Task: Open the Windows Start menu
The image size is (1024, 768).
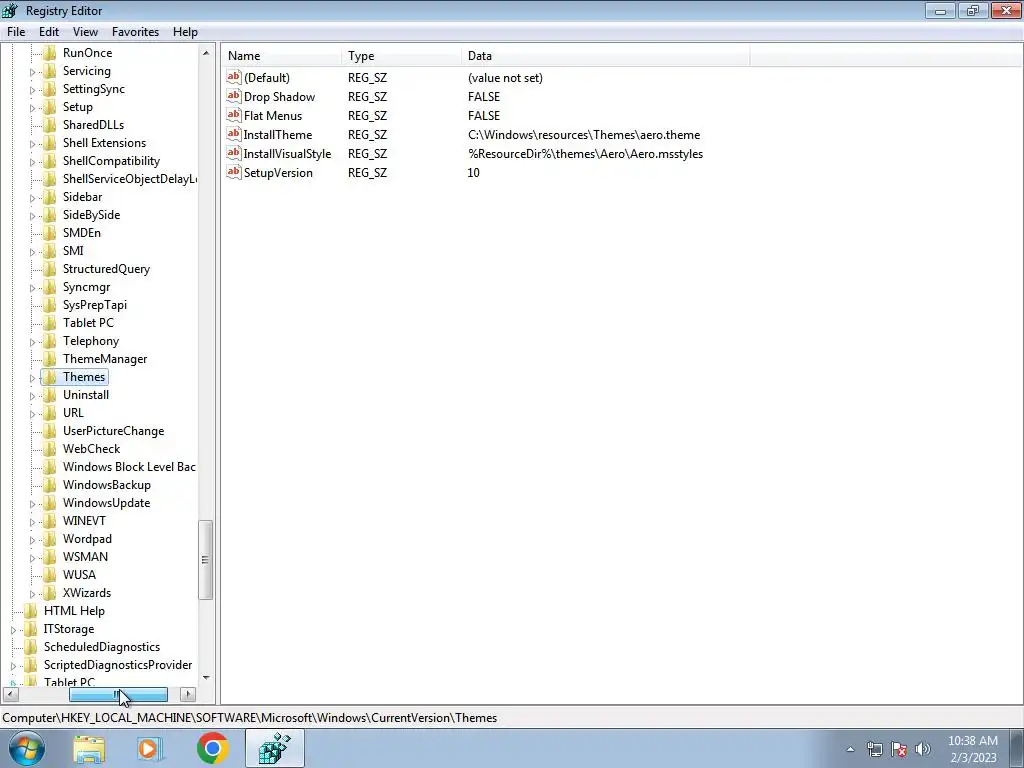Action: pos(27,748)
